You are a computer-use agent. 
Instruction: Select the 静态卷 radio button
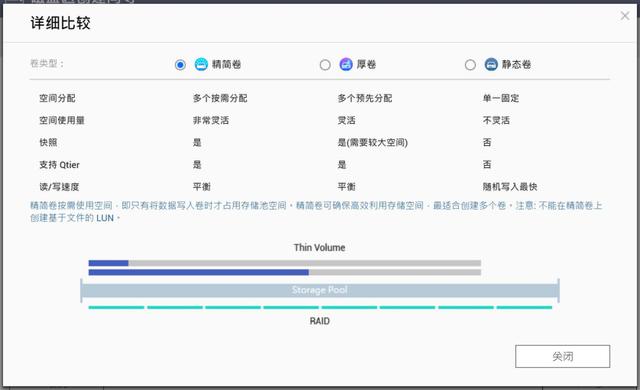click(470, 65)
